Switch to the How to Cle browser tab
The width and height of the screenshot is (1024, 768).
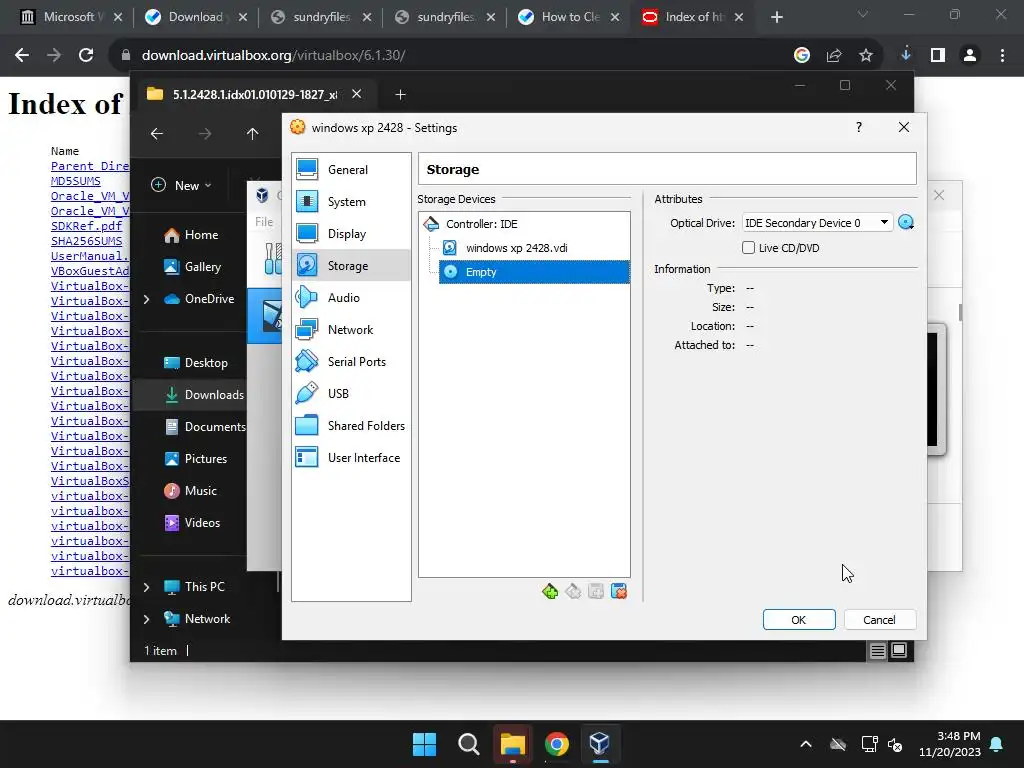[x=567, y=17]
